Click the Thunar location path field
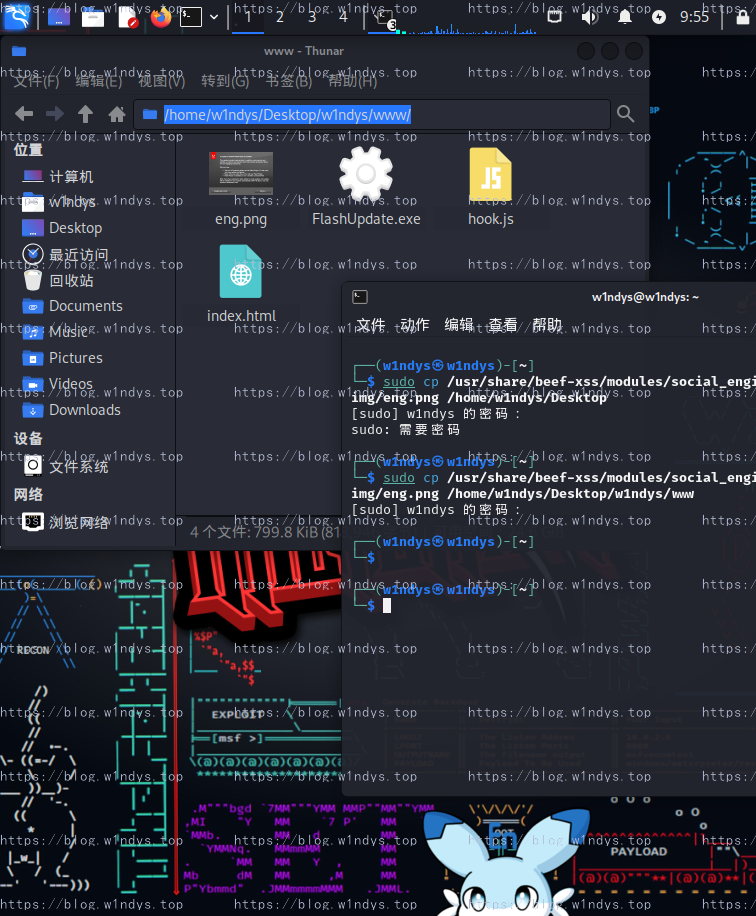This screenshot has width=756, height=916. click(372, 114)
